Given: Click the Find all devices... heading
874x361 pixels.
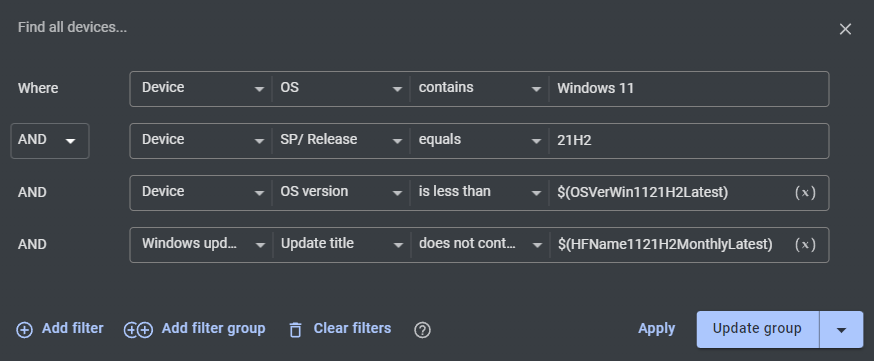Looking at the screenshot, I should [x=72, y=27].
